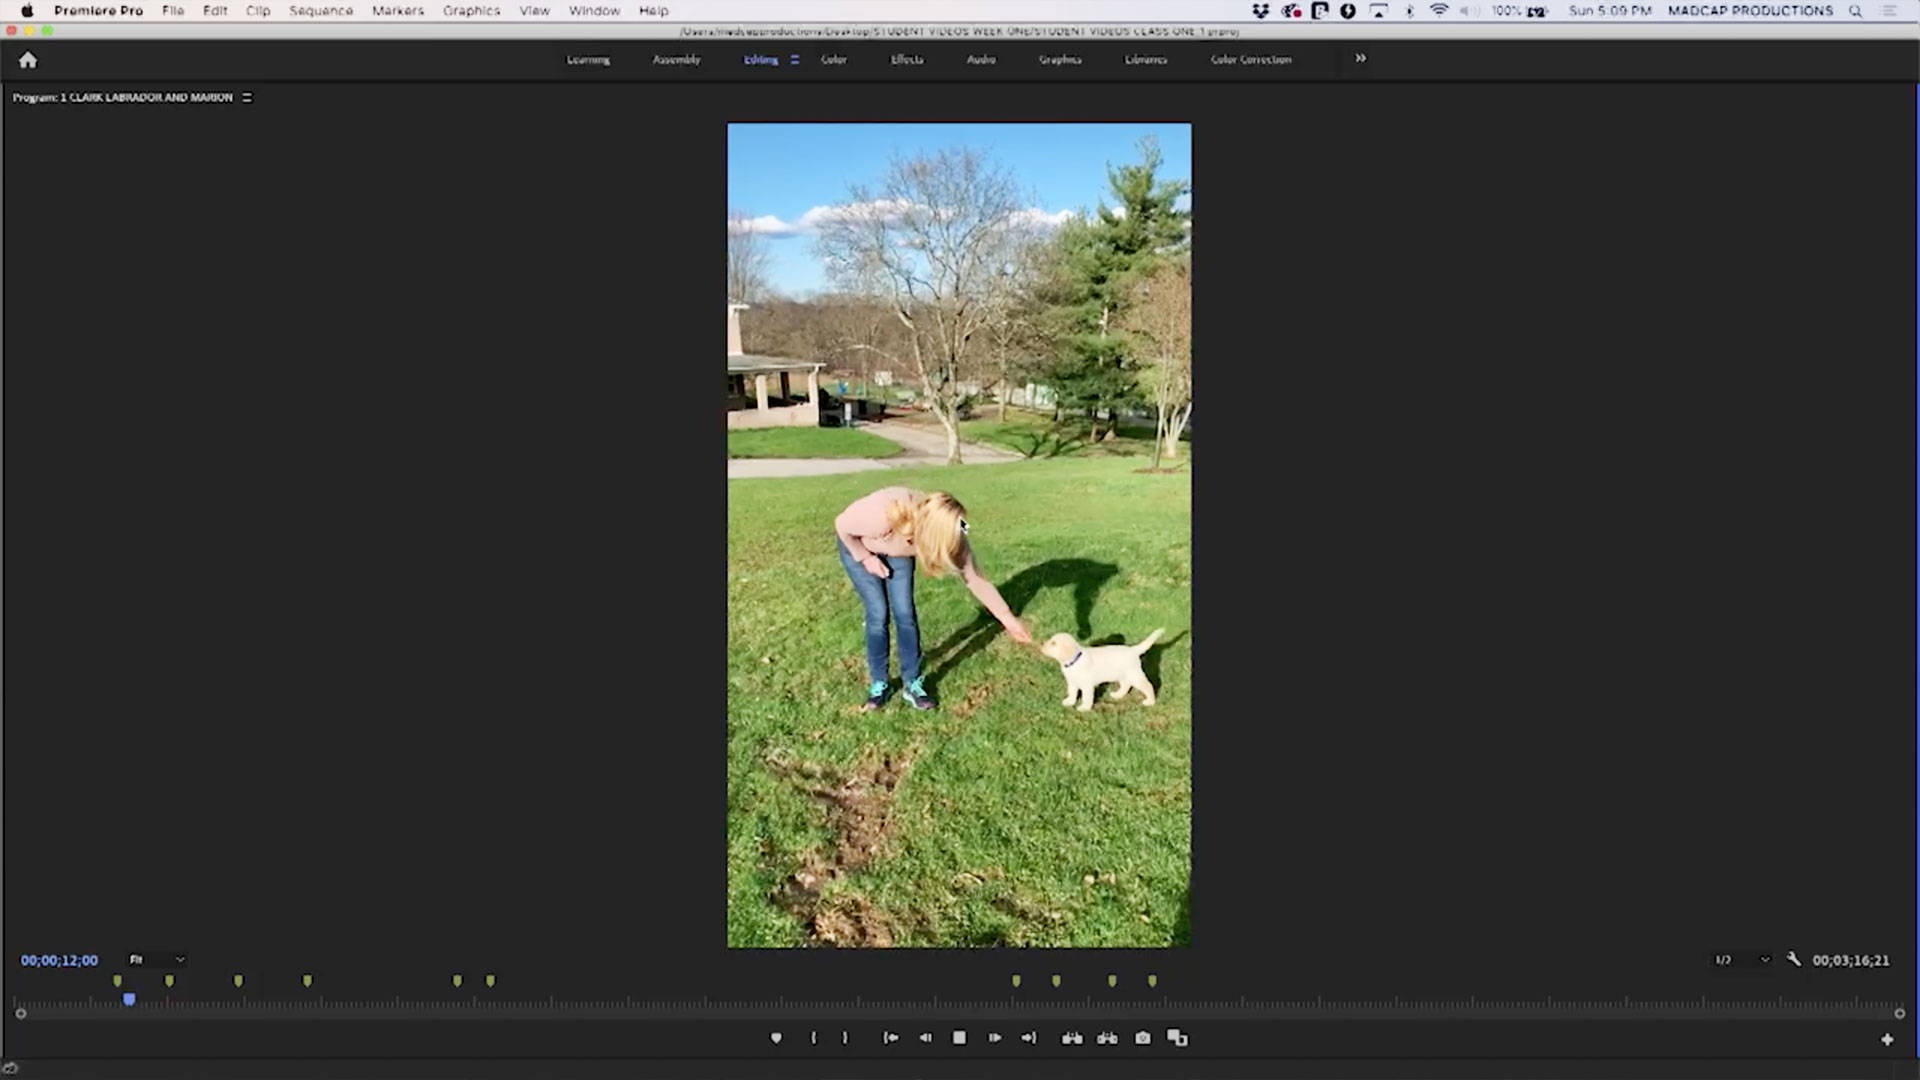This screenshot has width=1920, height=1080.
Task: Open the Sequence menu
Action: [321, 10]
